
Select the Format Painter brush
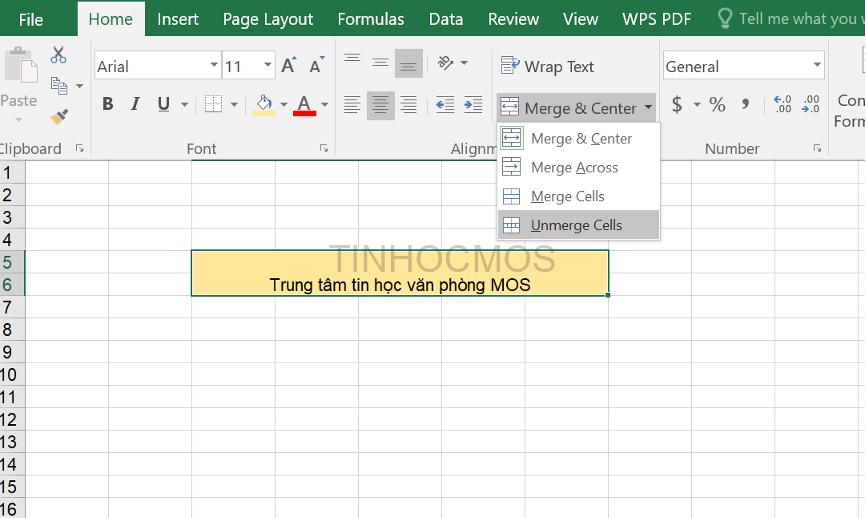[x=59, y=116]
